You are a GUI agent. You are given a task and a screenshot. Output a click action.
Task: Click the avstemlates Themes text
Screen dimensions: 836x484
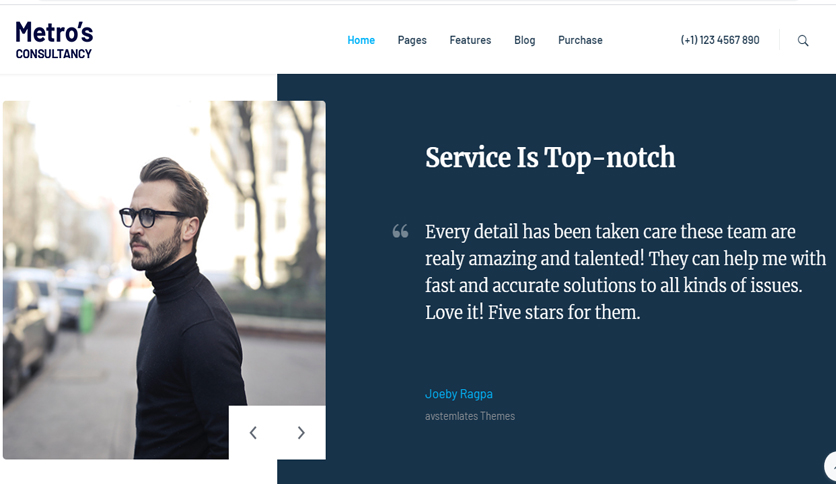470,416
